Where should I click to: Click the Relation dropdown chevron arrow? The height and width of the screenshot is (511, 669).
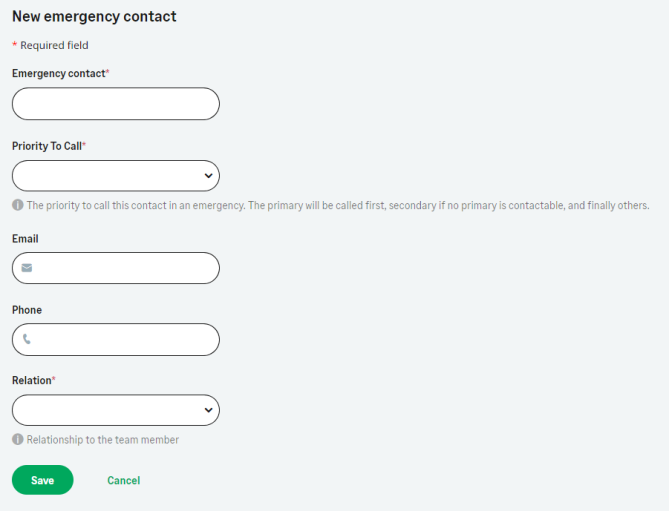[208, 410]
